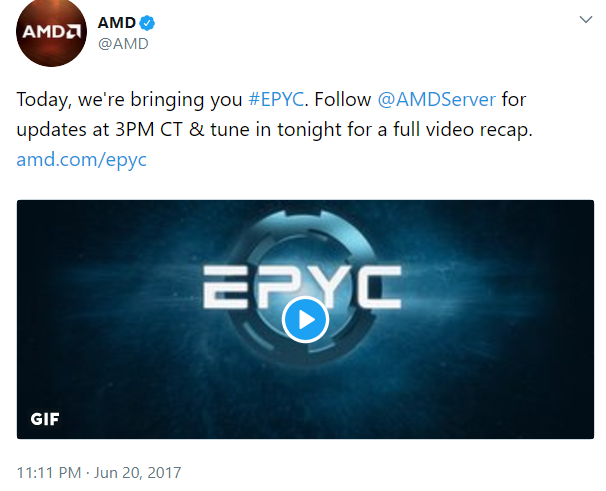Screen dimensions: 606x491
Task: Click the GIF label badge on the media
Action: 45,419
